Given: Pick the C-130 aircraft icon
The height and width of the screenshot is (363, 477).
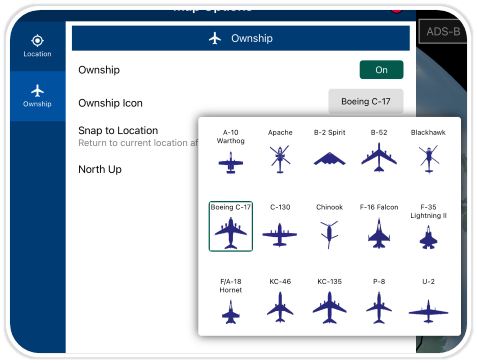Looking at the screenshot, I should pyautogui.click(x=279, y=235).
